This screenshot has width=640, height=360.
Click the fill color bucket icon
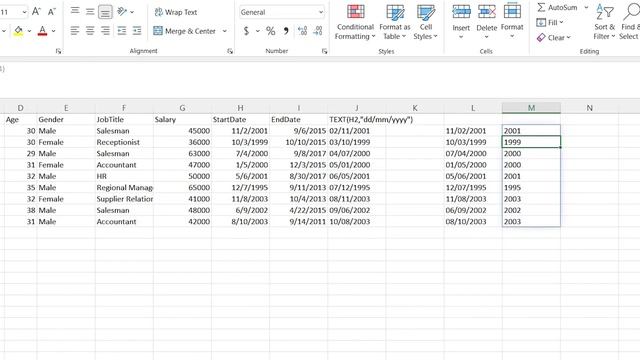click(18, 31)
